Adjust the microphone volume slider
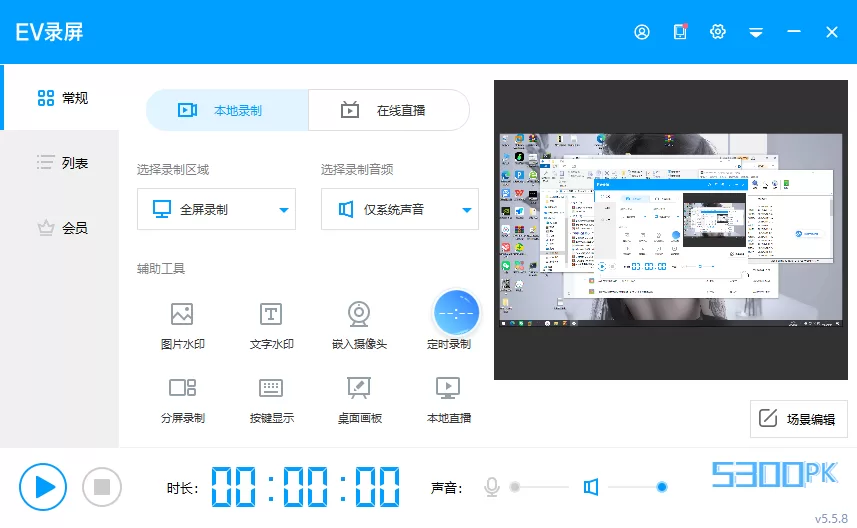The image size is (857, 528). tap(539, 487)
